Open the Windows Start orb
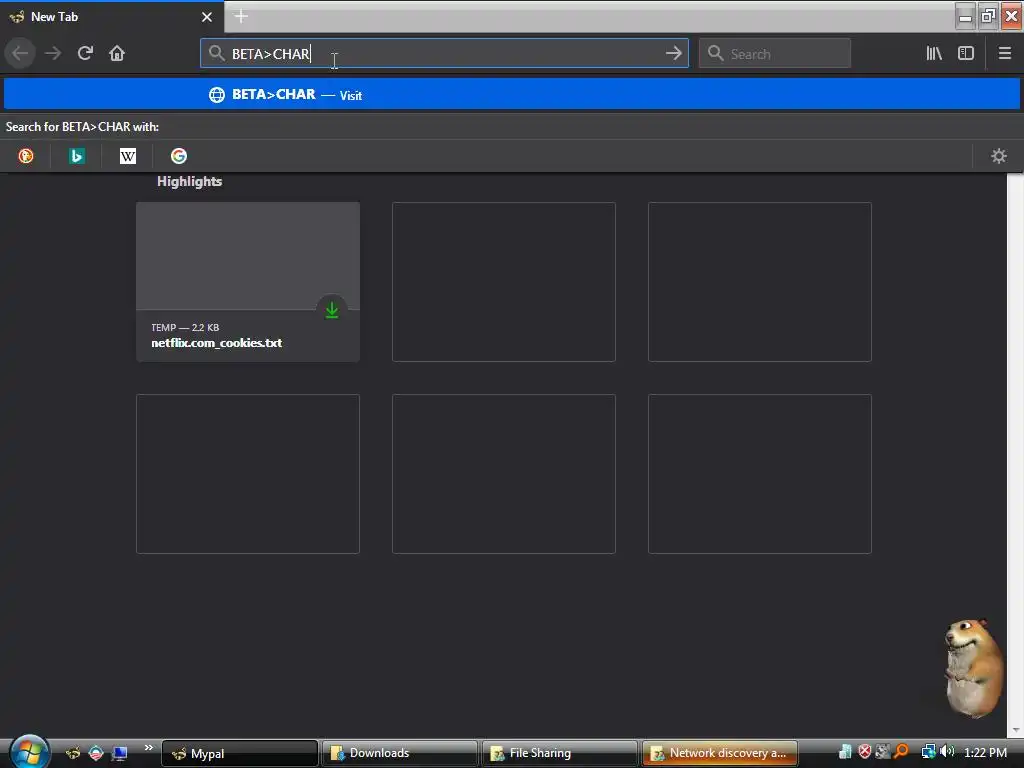1024x768 pixels. (x=29, y=752)
